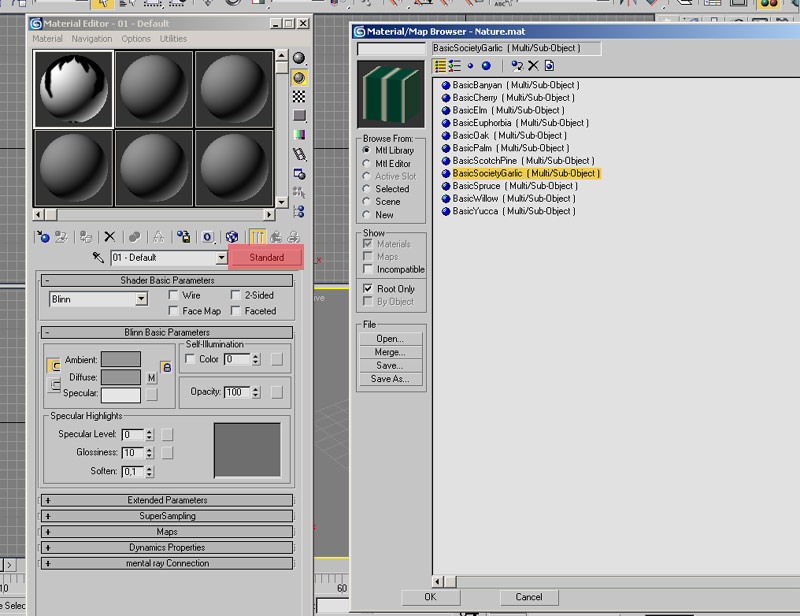800x616 pixels.
Task: Enable the 2-Sided checkbox
Action: [235, 295]
